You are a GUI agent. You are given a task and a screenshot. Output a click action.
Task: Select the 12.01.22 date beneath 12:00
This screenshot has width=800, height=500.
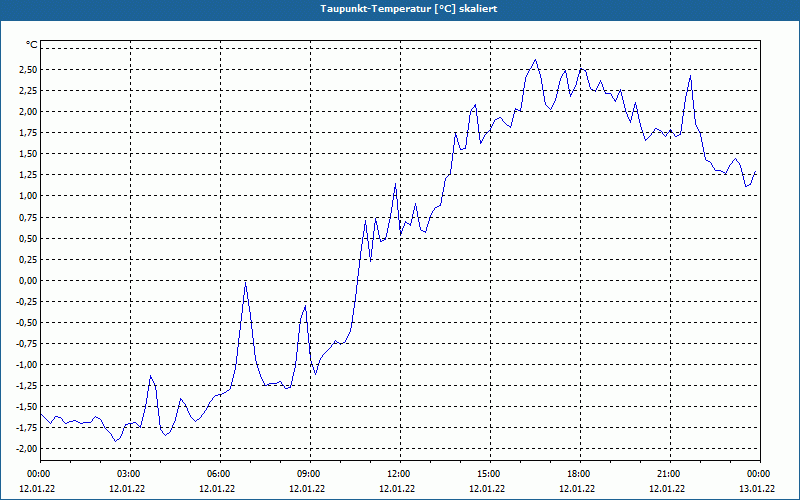click(397, 489)
